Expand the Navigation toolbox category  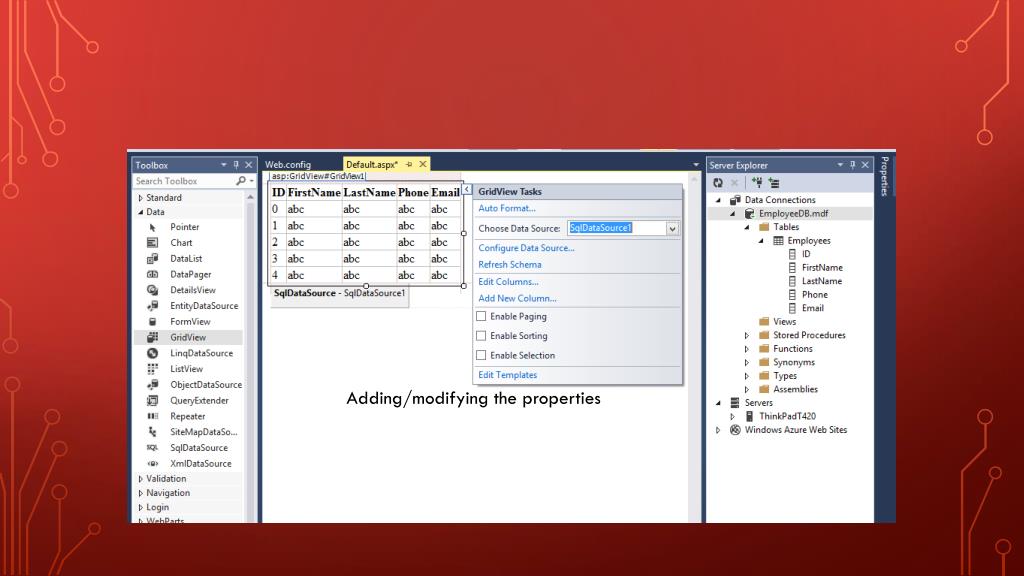tap(140, 493)
